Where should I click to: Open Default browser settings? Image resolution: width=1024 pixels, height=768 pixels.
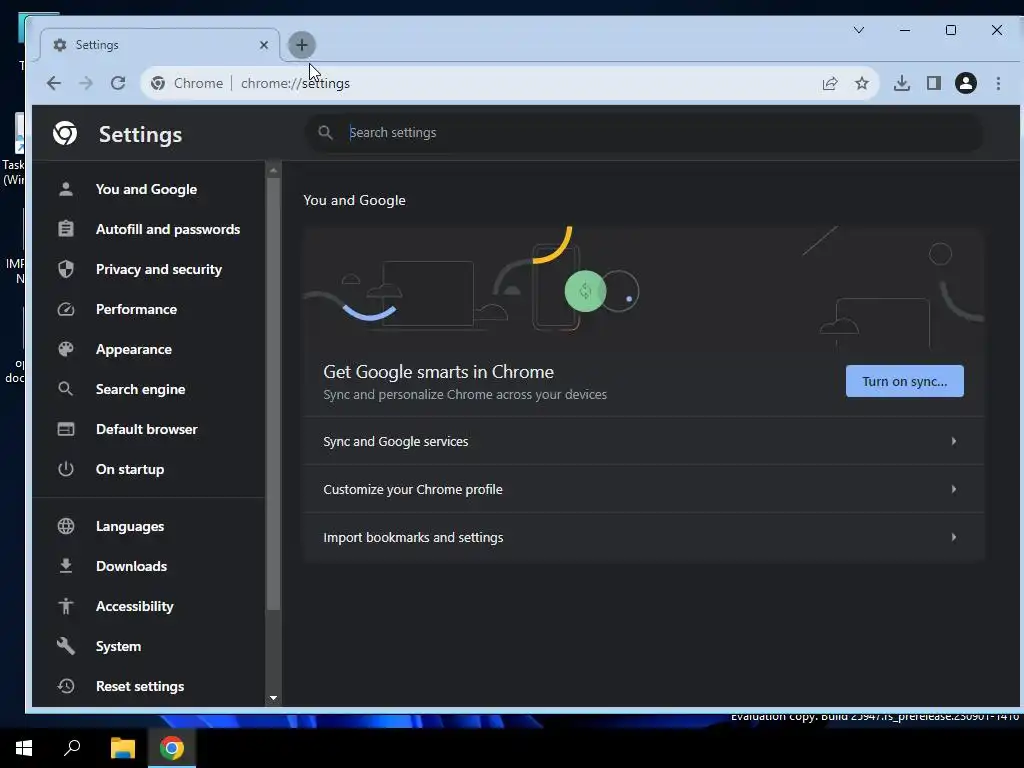149,429
